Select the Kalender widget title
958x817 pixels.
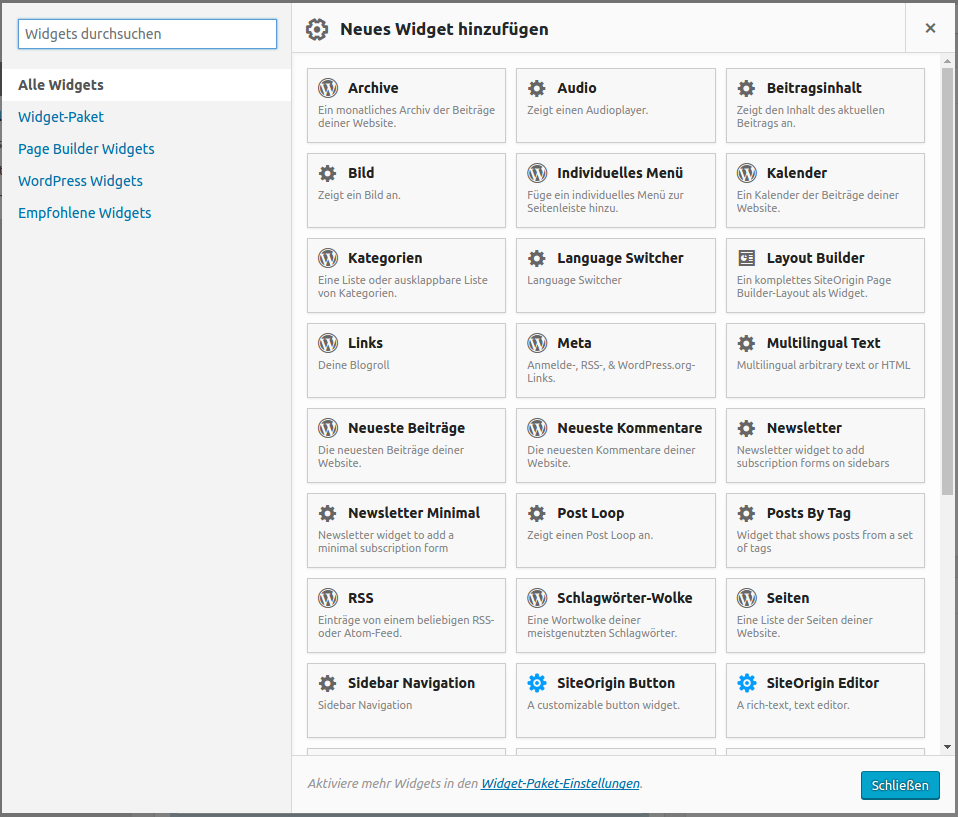pos(797,173)
